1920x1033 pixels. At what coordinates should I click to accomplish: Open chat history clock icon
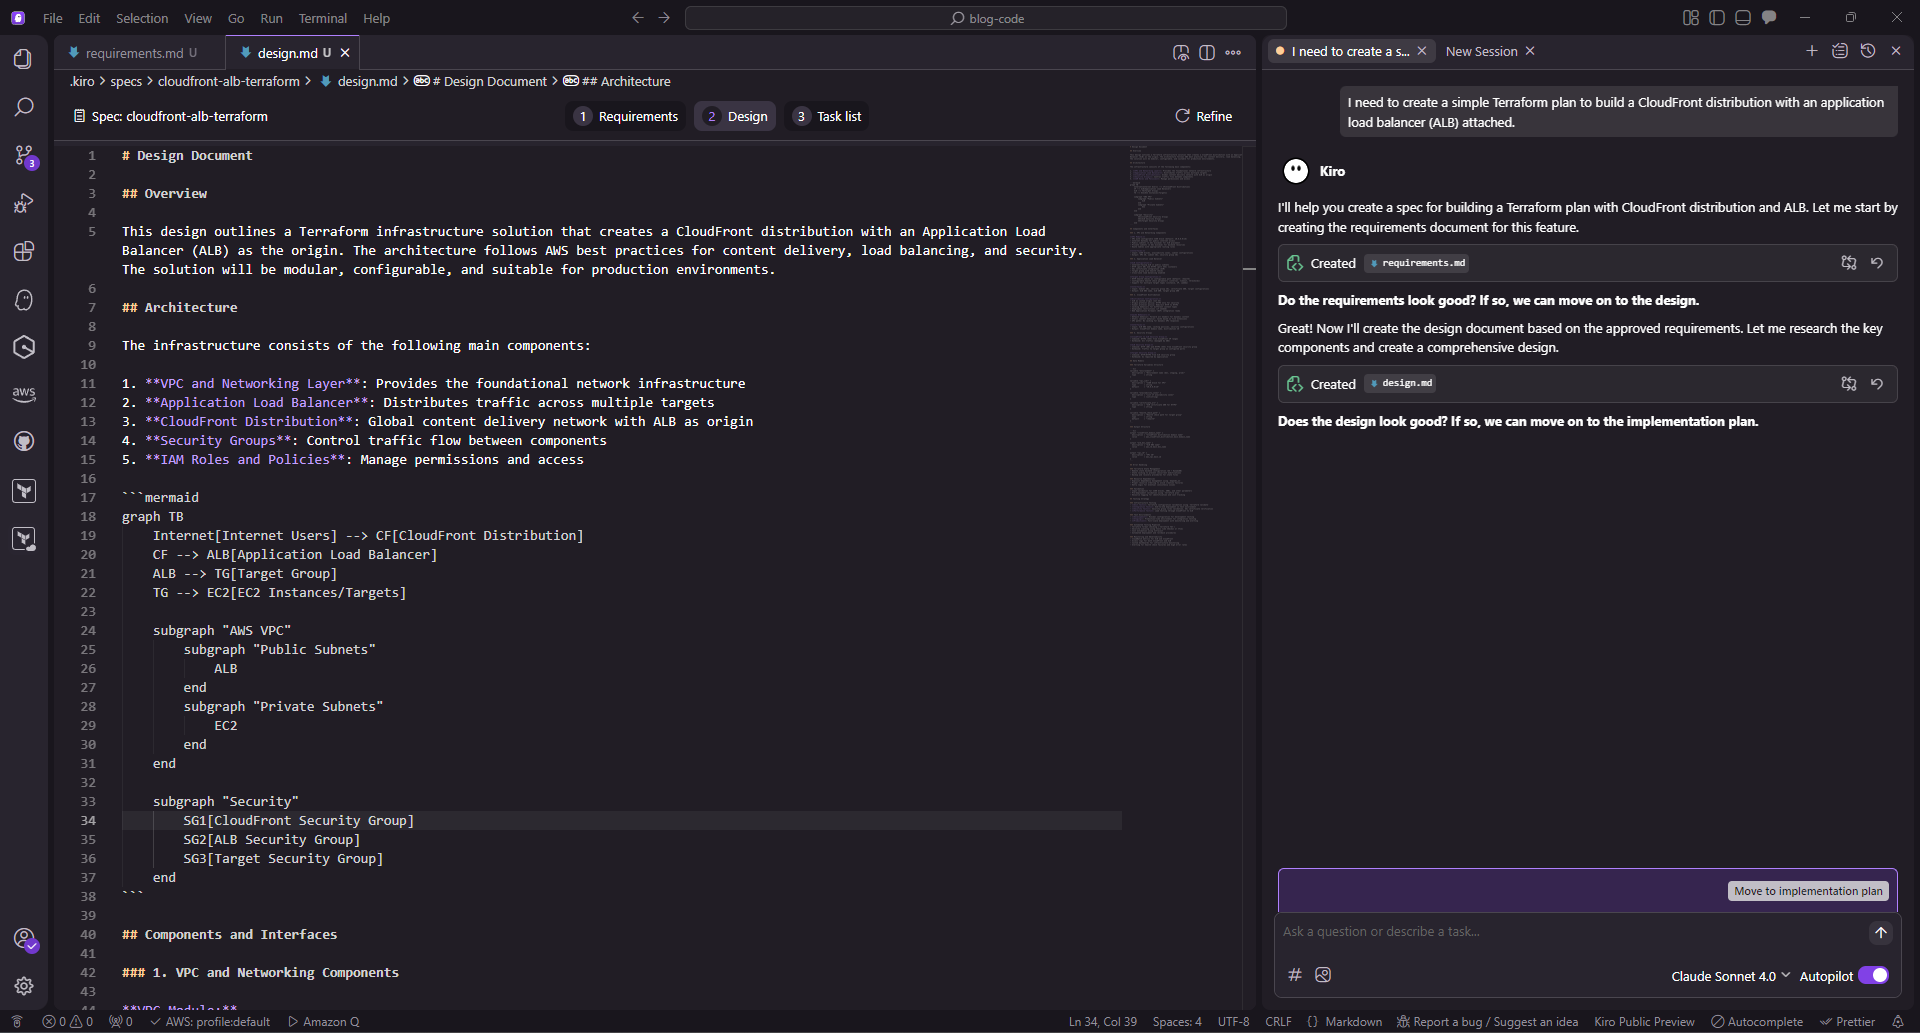coord(1868,51)
